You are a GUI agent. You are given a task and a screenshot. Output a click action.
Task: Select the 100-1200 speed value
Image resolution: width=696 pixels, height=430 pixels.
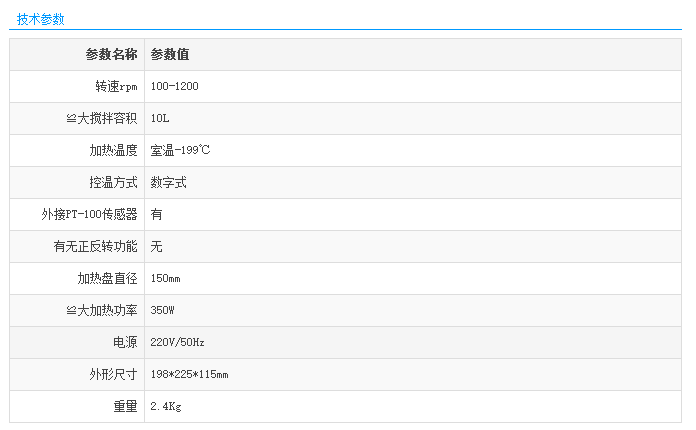[x=175, y=87]
